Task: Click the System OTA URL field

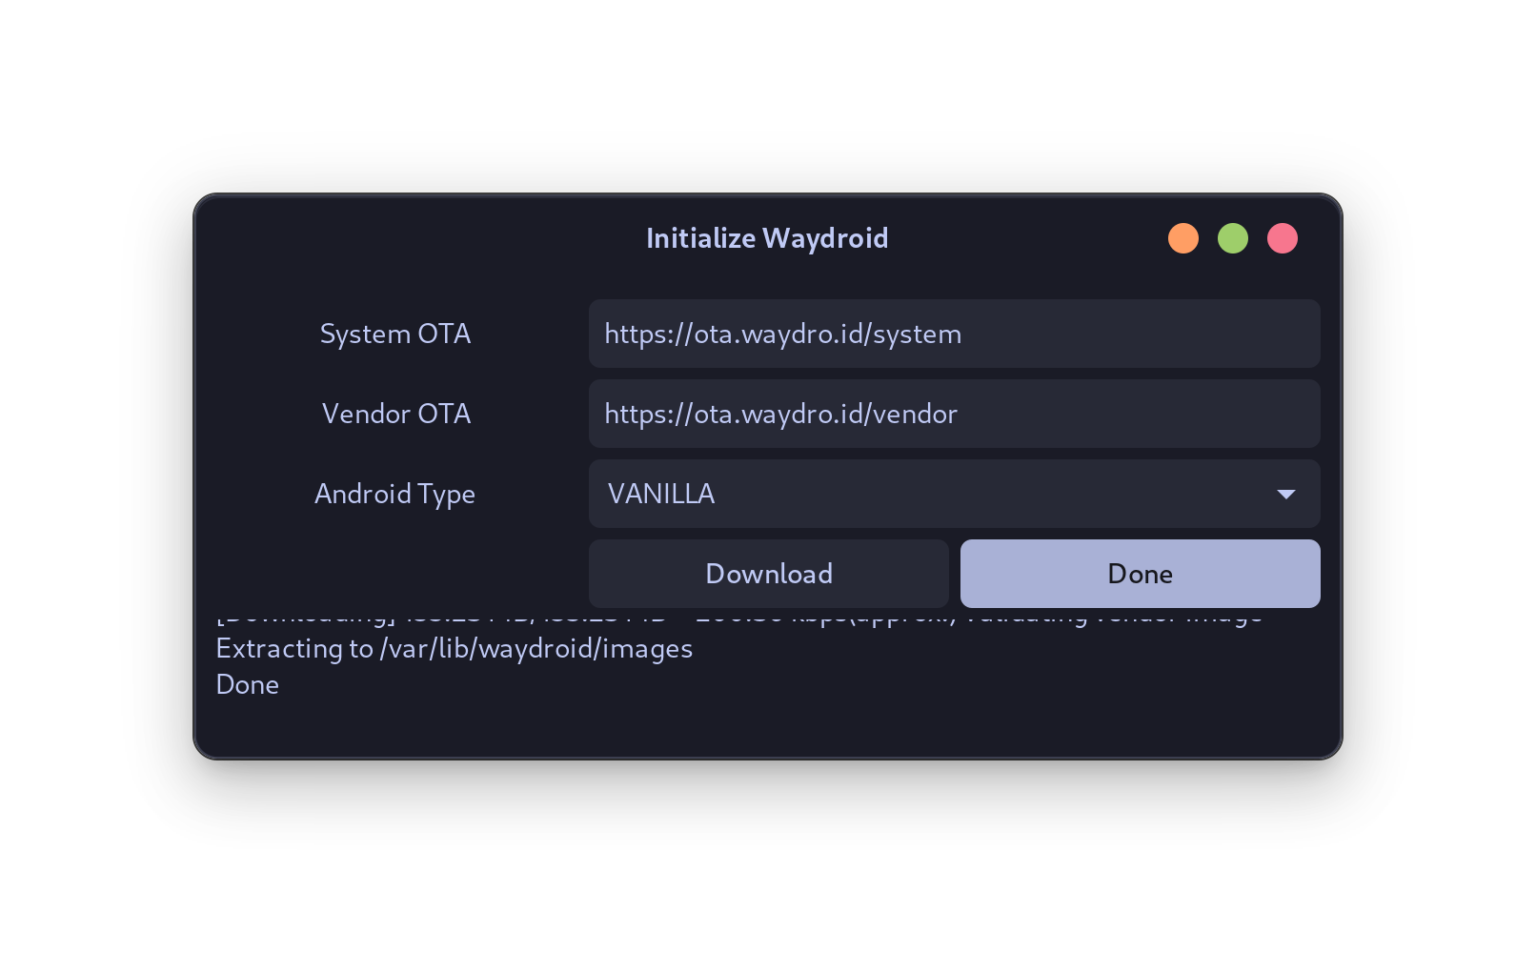Action: coord(954,333)
